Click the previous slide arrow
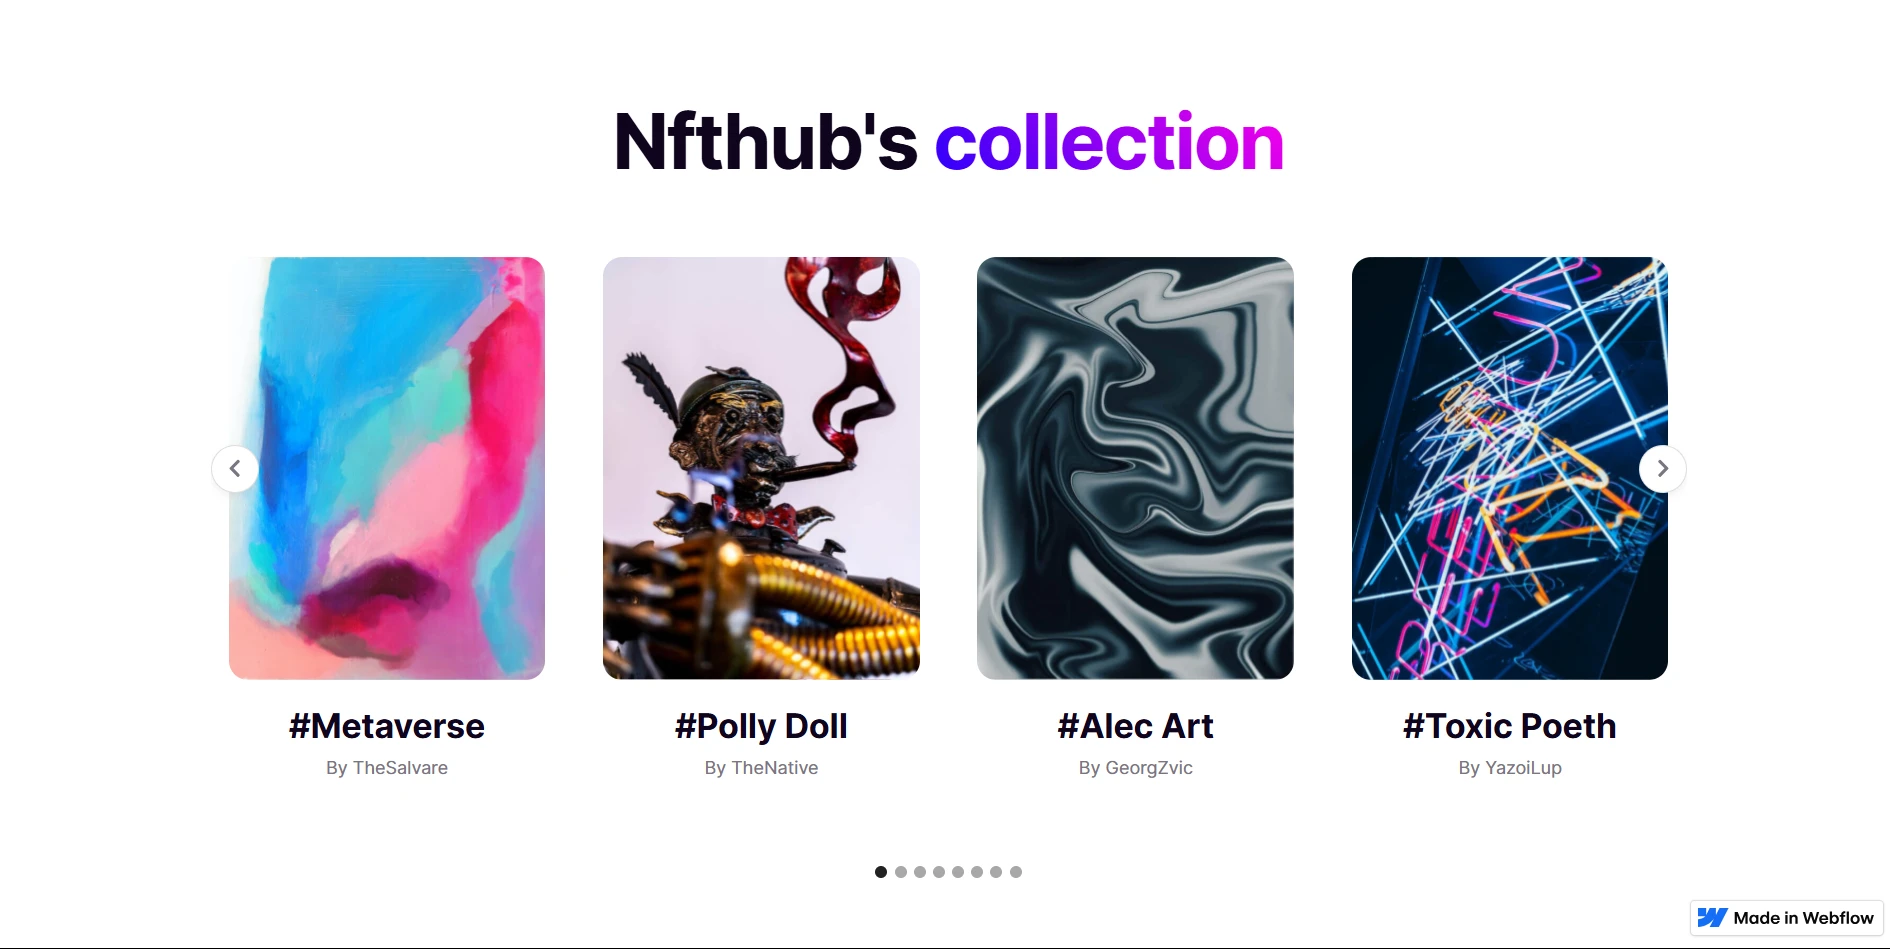The image size is (1890, 949). point(235,469)
